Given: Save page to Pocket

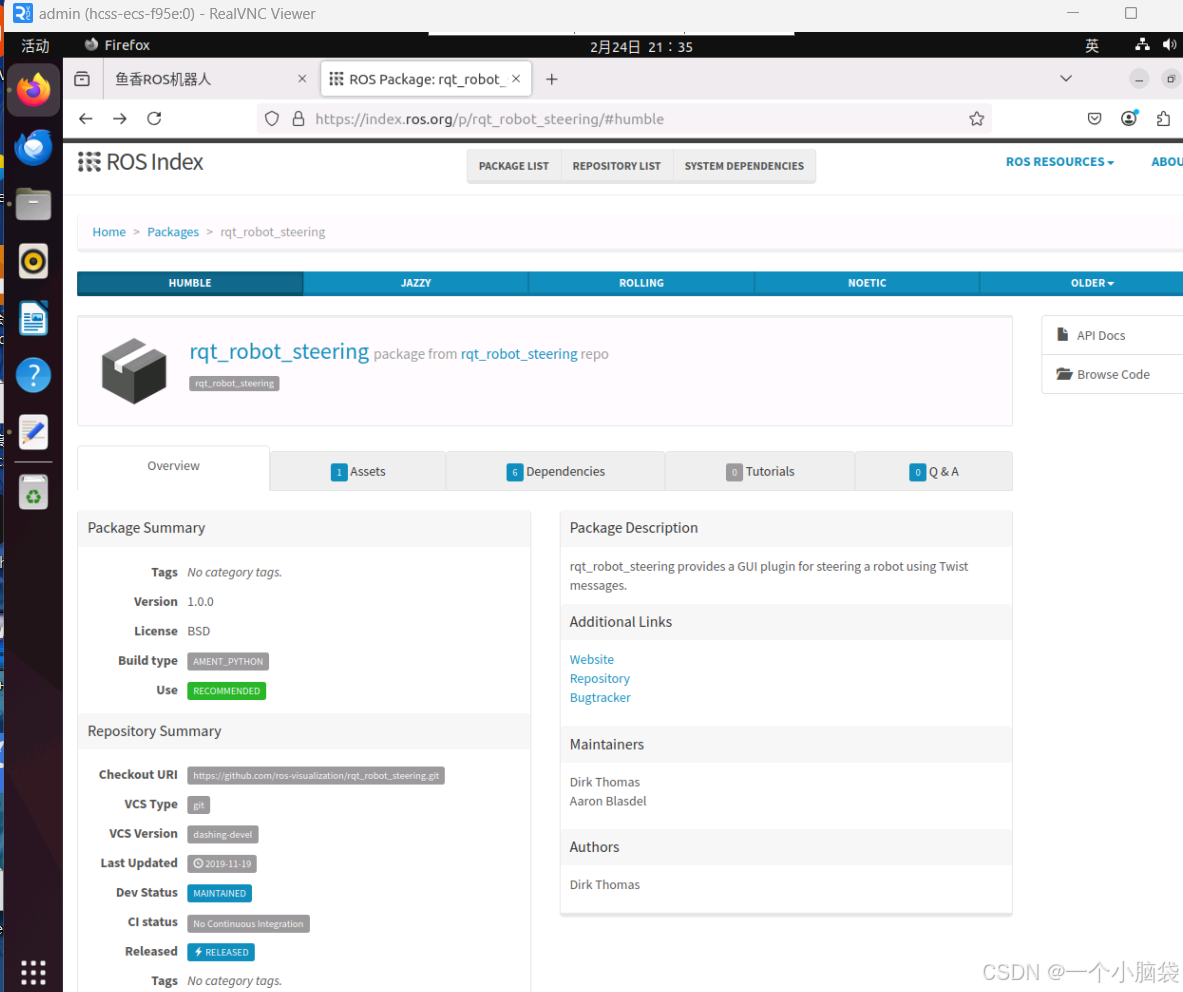Looking at the screenshot, I should click(1094, 118).
